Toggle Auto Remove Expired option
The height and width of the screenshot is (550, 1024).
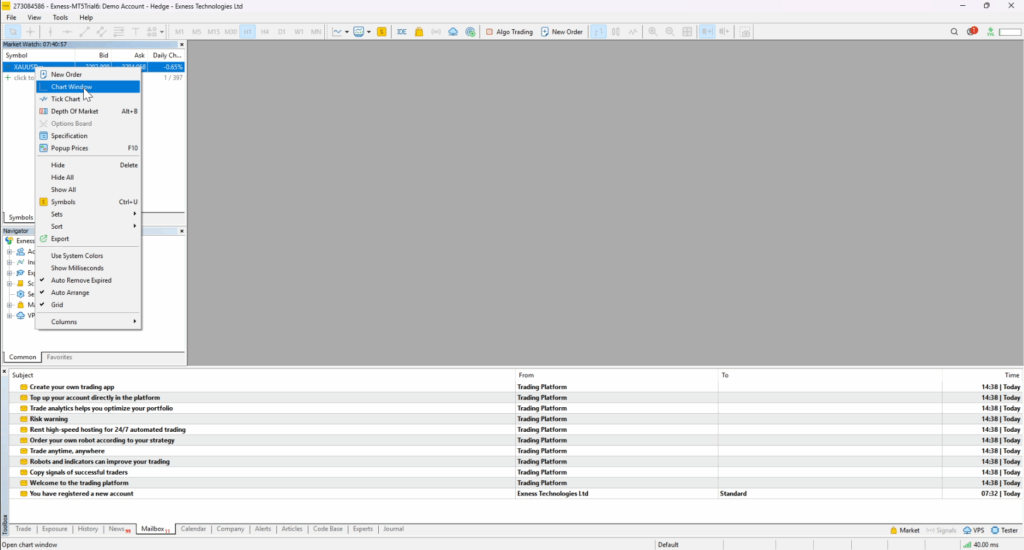click(81, 280)
